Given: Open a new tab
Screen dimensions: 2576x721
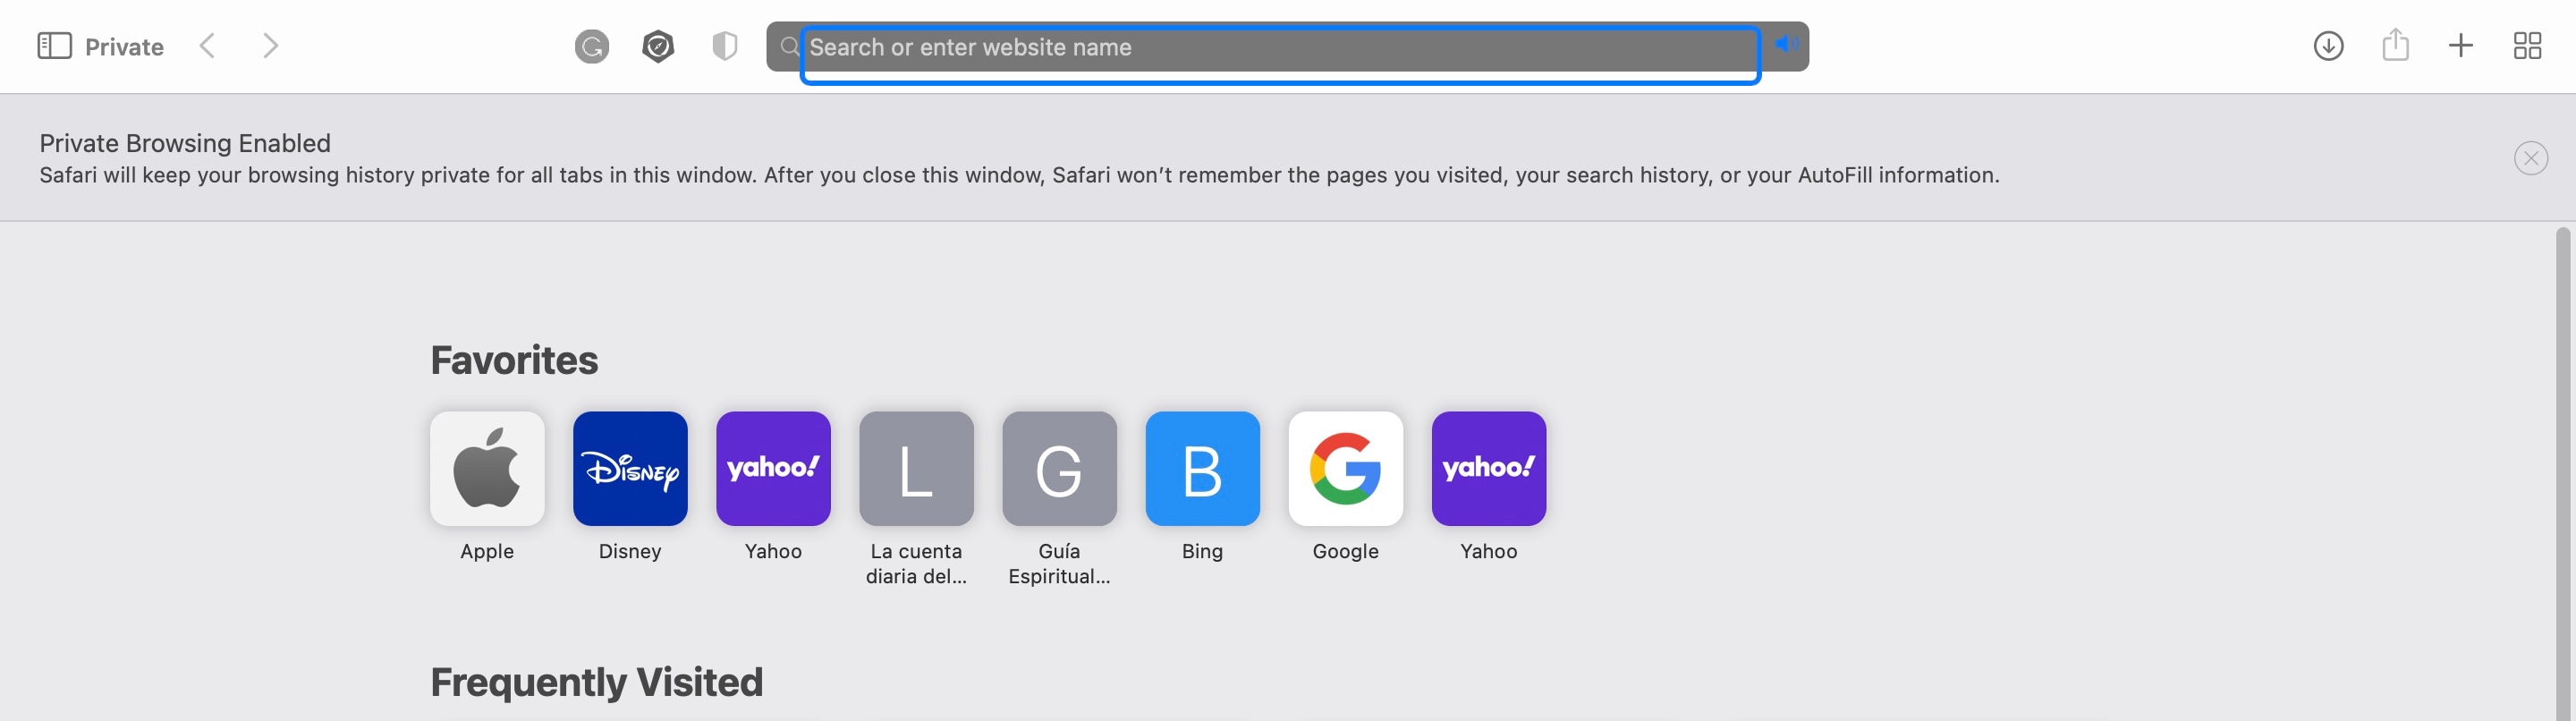Looking at the screenshot, I should (x=2461, y=46).
